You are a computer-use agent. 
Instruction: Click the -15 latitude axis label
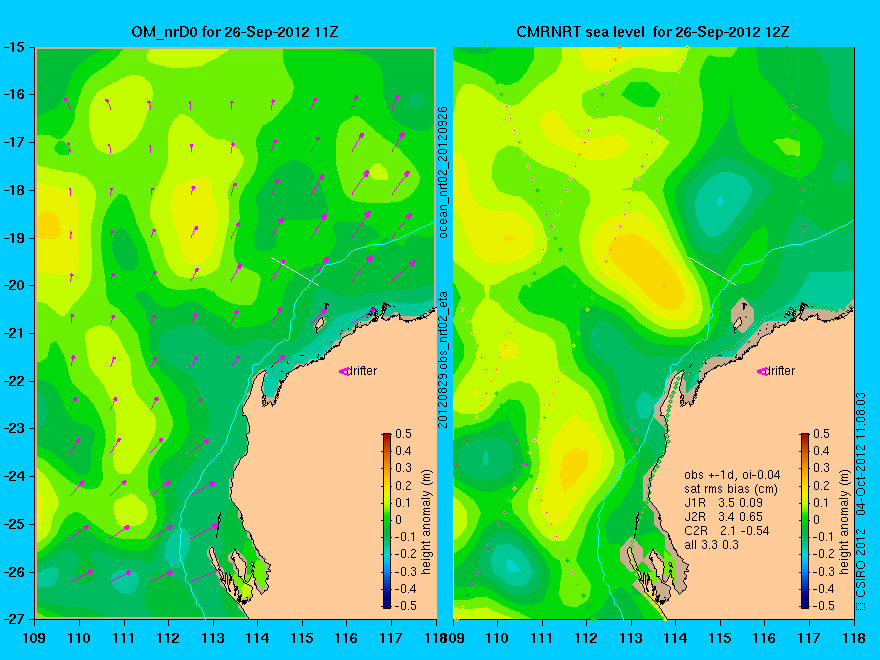[x=13, y=47]
